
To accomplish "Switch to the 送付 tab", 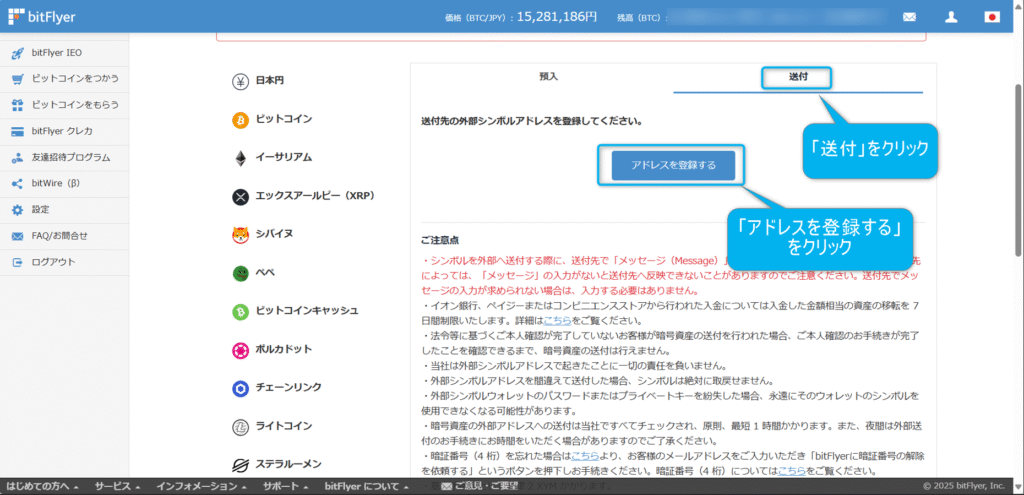I will [798, 77].
